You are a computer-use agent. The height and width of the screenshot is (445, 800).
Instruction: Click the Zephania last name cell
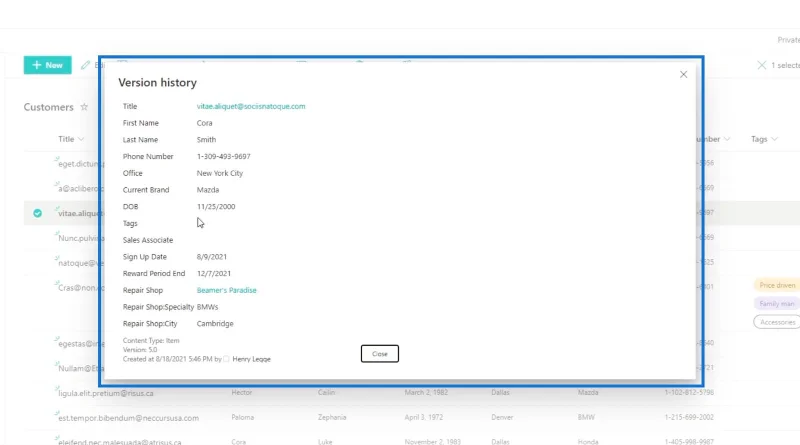(x=332, y=417)
